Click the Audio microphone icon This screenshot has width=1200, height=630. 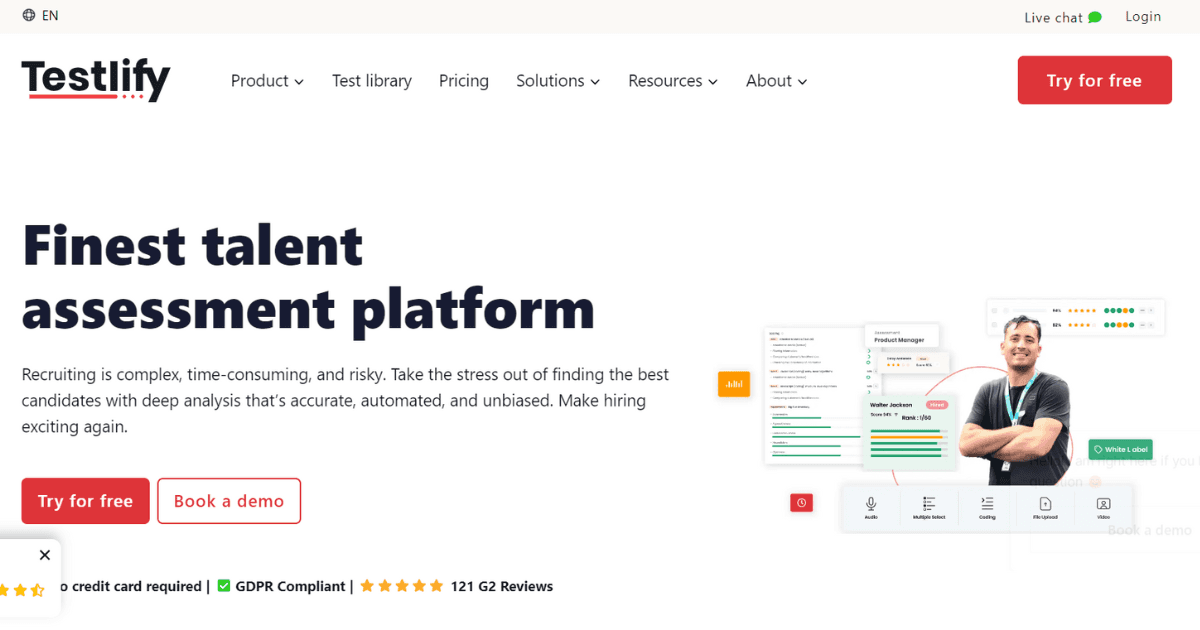871,504
